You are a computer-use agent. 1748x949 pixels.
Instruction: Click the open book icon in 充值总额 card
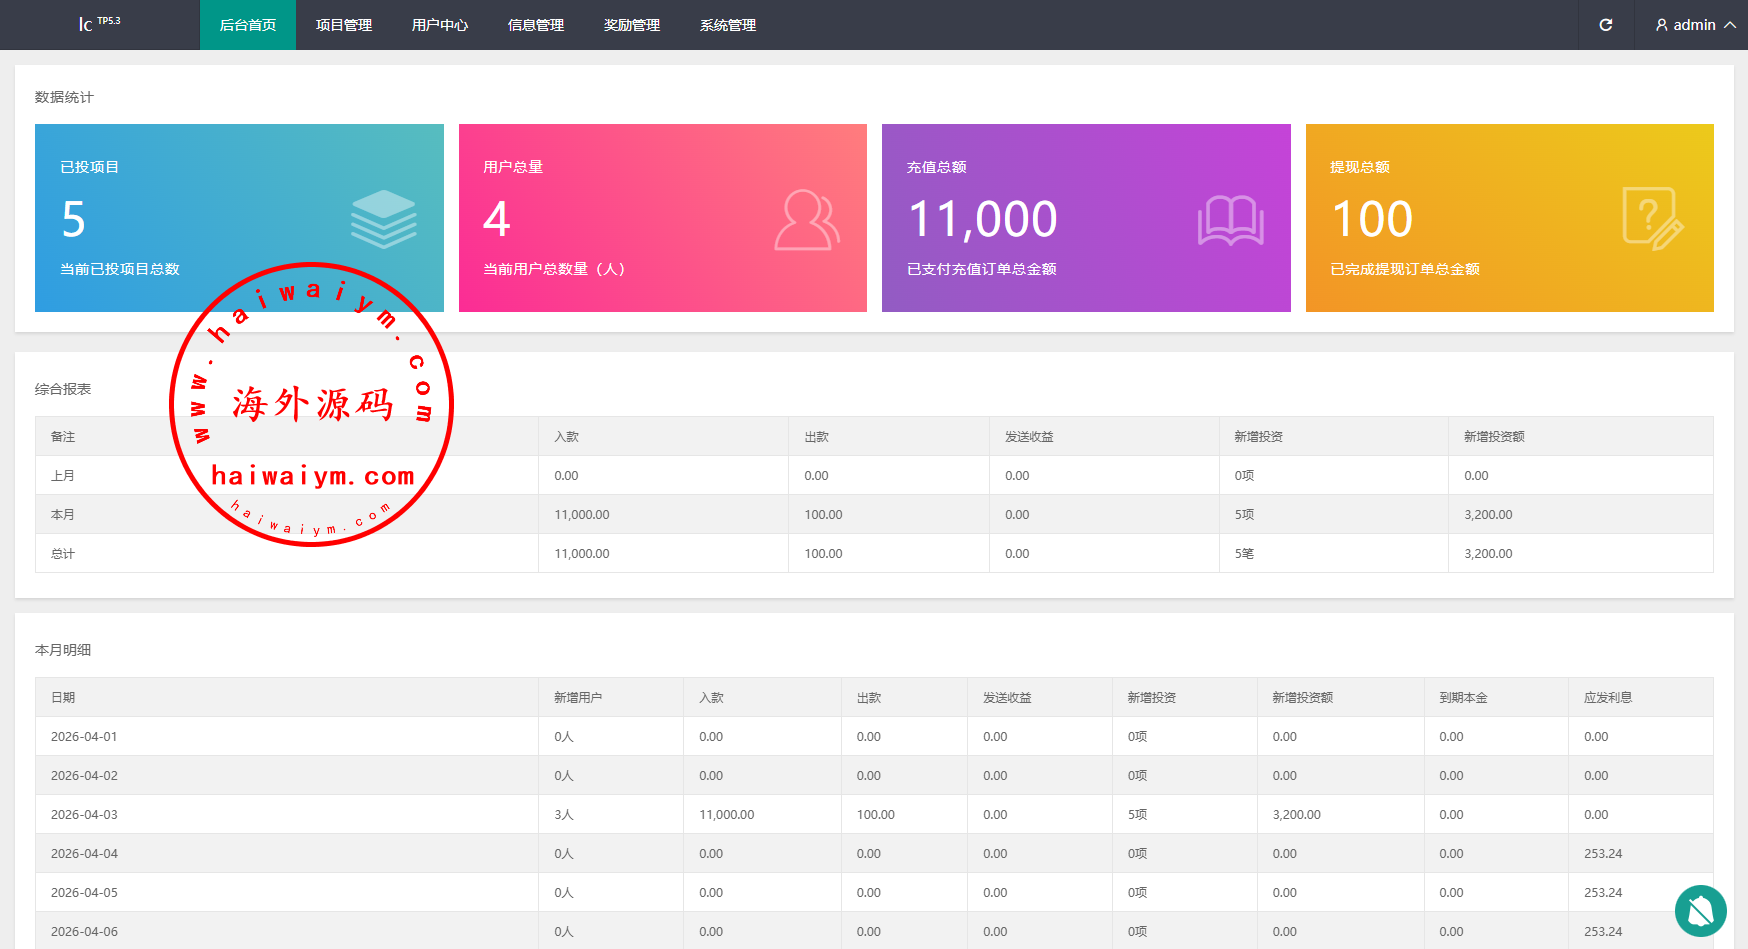pos(1230,220)
